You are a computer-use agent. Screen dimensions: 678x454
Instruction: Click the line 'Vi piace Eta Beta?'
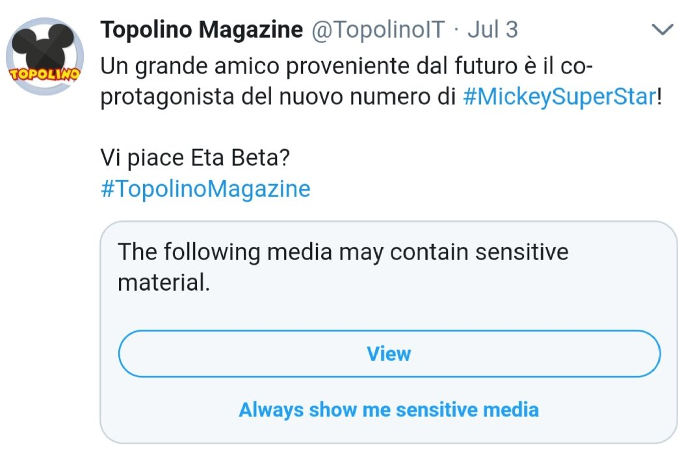pyautogui.click(x=195, y=157)
